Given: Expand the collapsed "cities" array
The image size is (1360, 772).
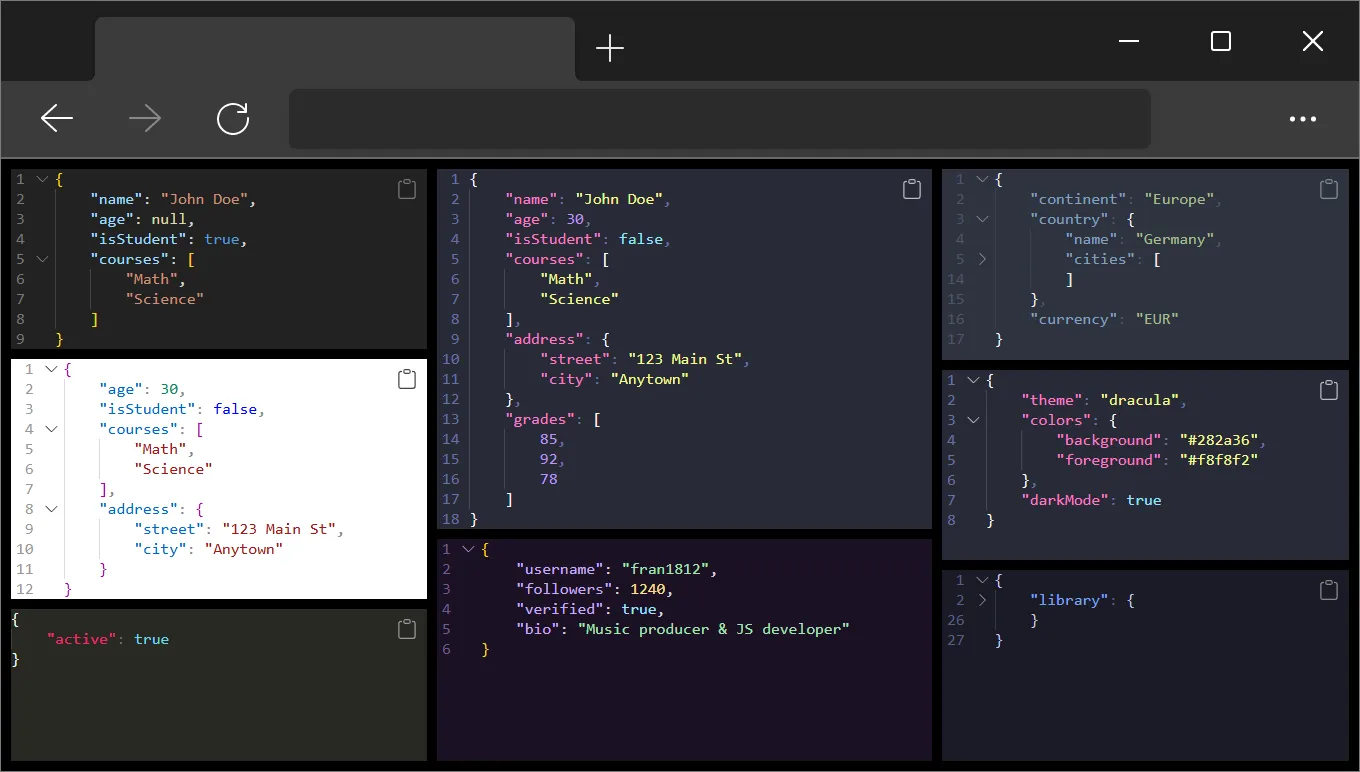Looking at the screenshot, I should tap(982, 259).
